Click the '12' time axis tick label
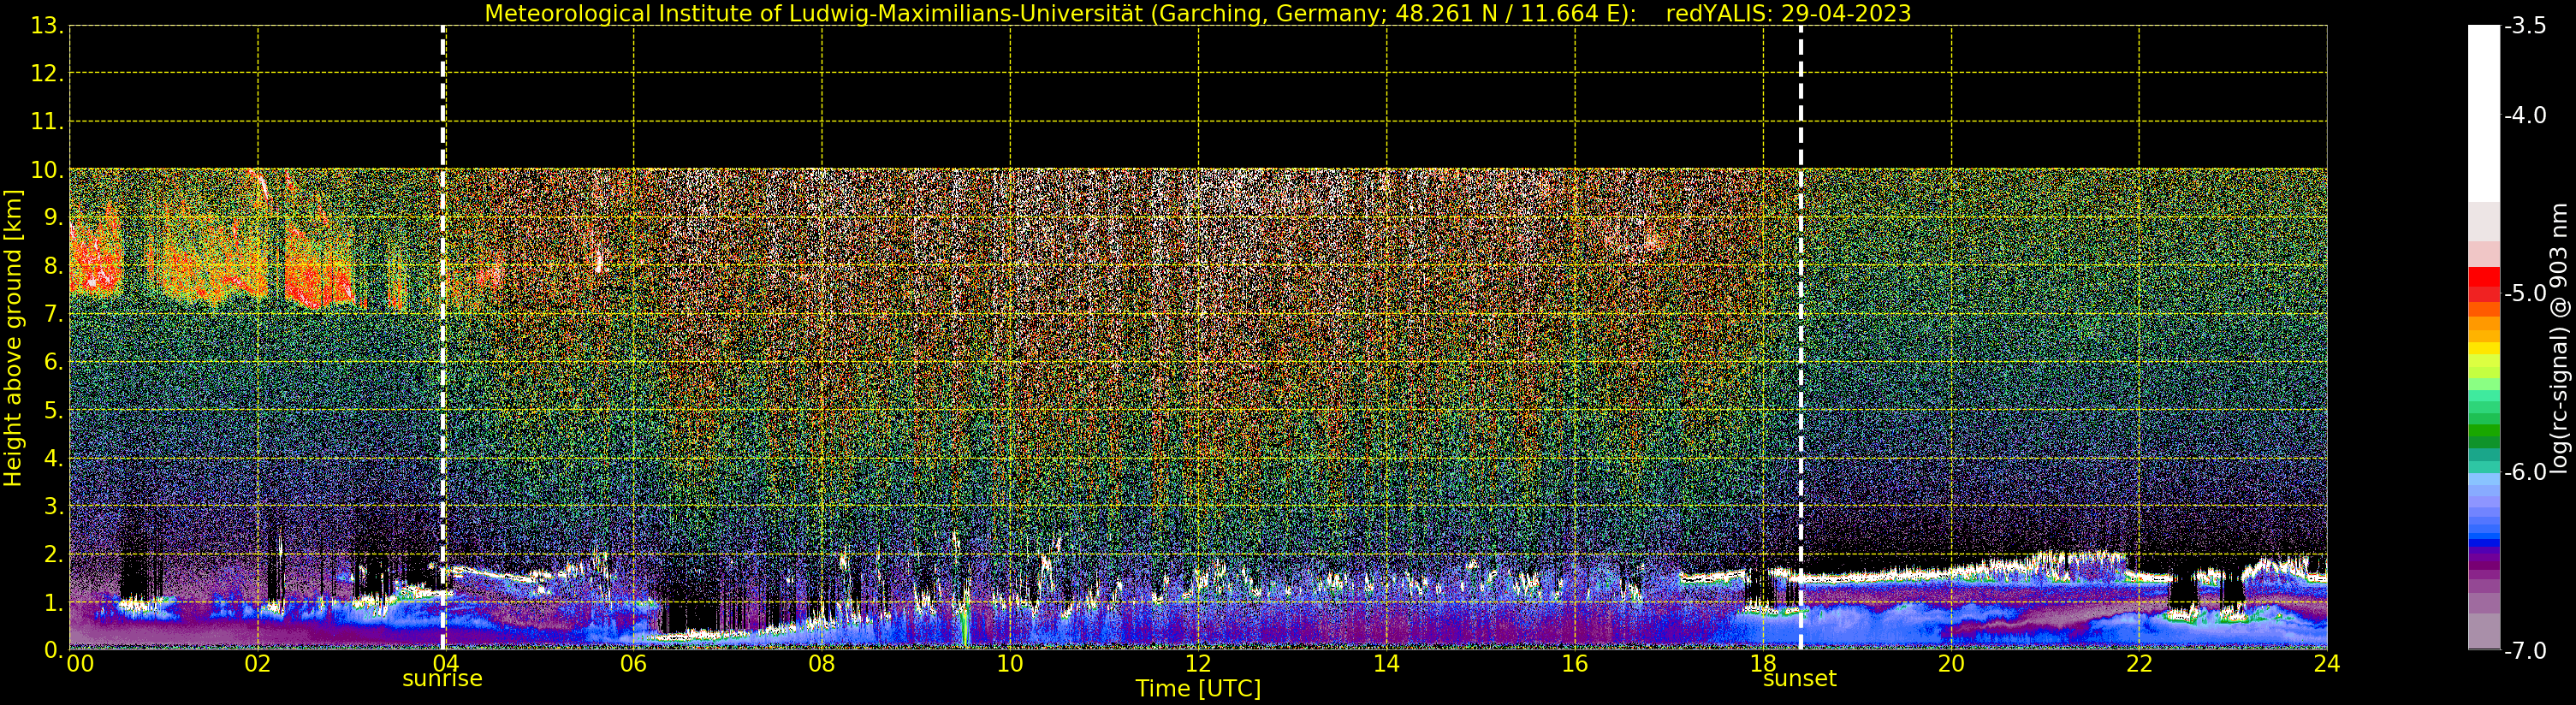This screenshot has height=705, width=2576. point(1198,664)
